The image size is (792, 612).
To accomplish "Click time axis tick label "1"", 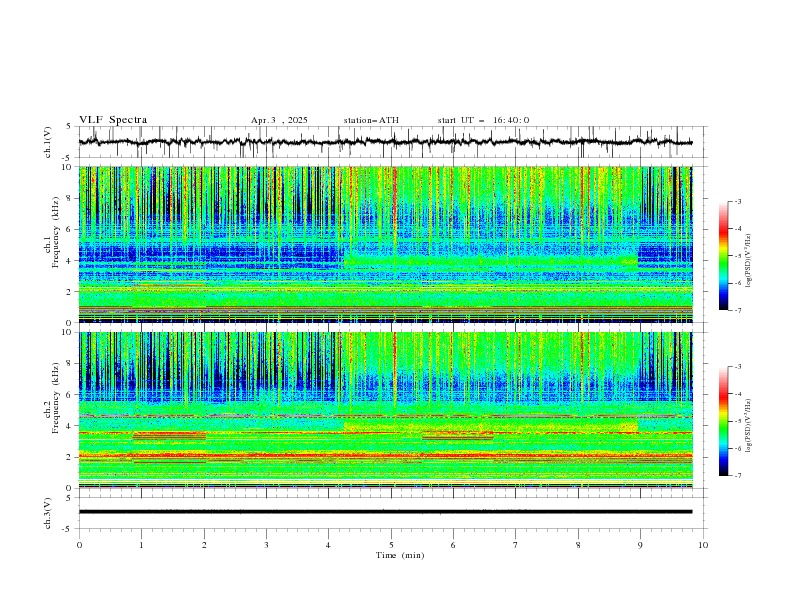I will (x=141, y=545).
